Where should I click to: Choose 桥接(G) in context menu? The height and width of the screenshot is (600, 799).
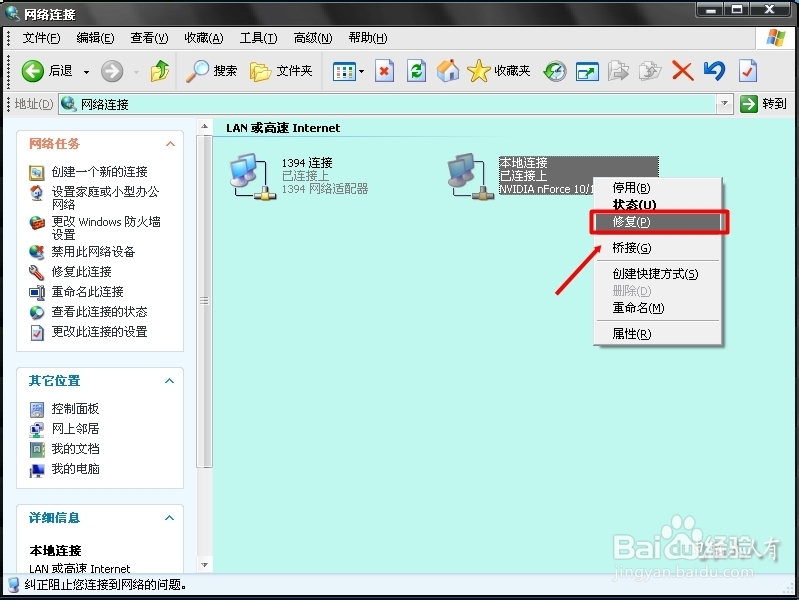(632, 248)
